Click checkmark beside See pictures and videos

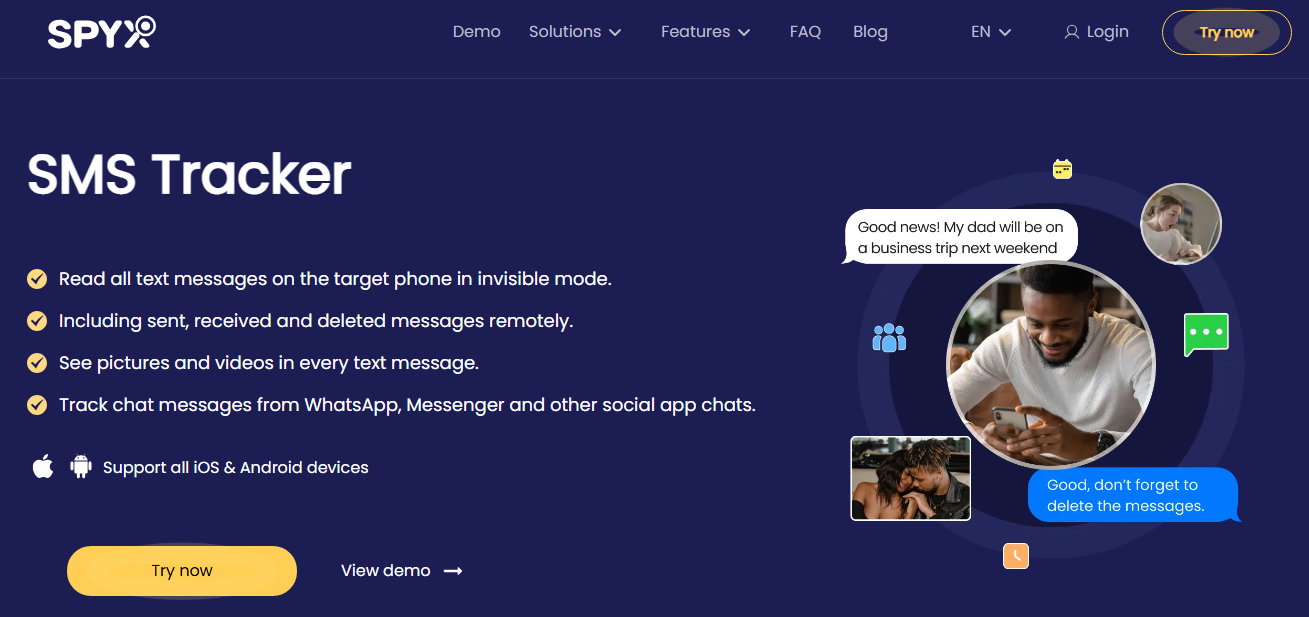pos(37,363)
